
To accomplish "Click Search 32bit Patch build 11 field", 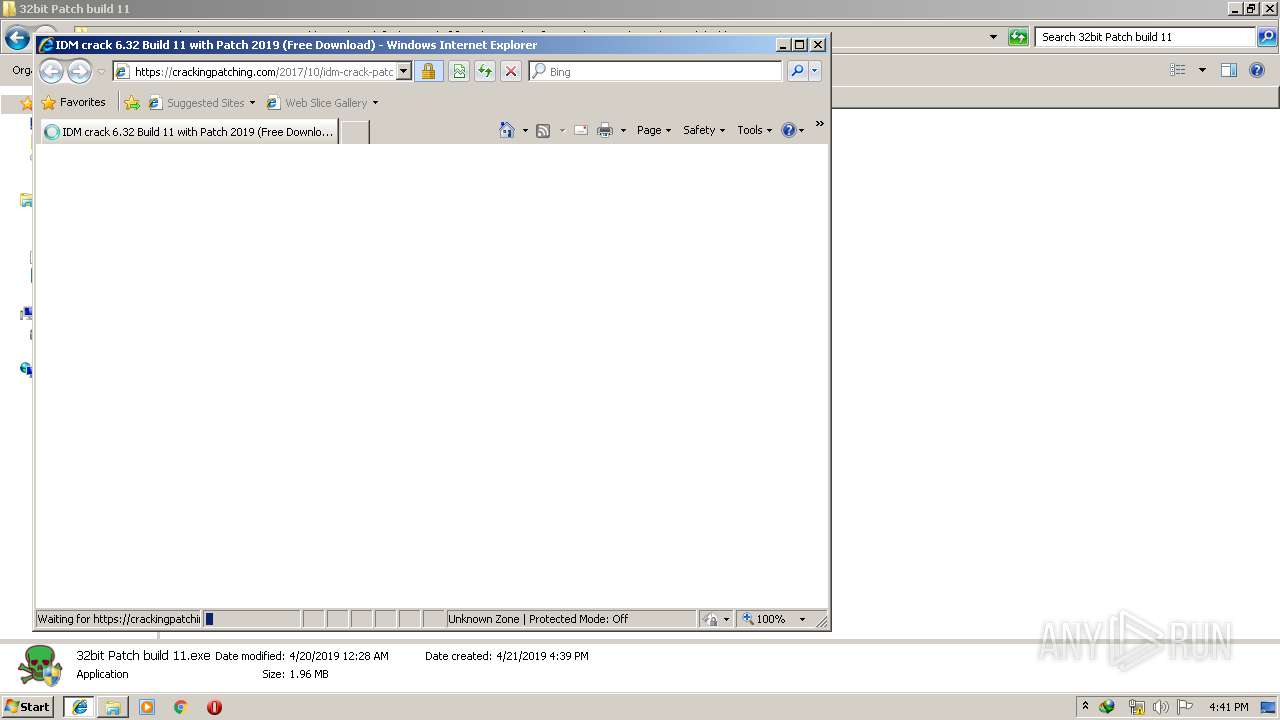I will point(1145,37).
